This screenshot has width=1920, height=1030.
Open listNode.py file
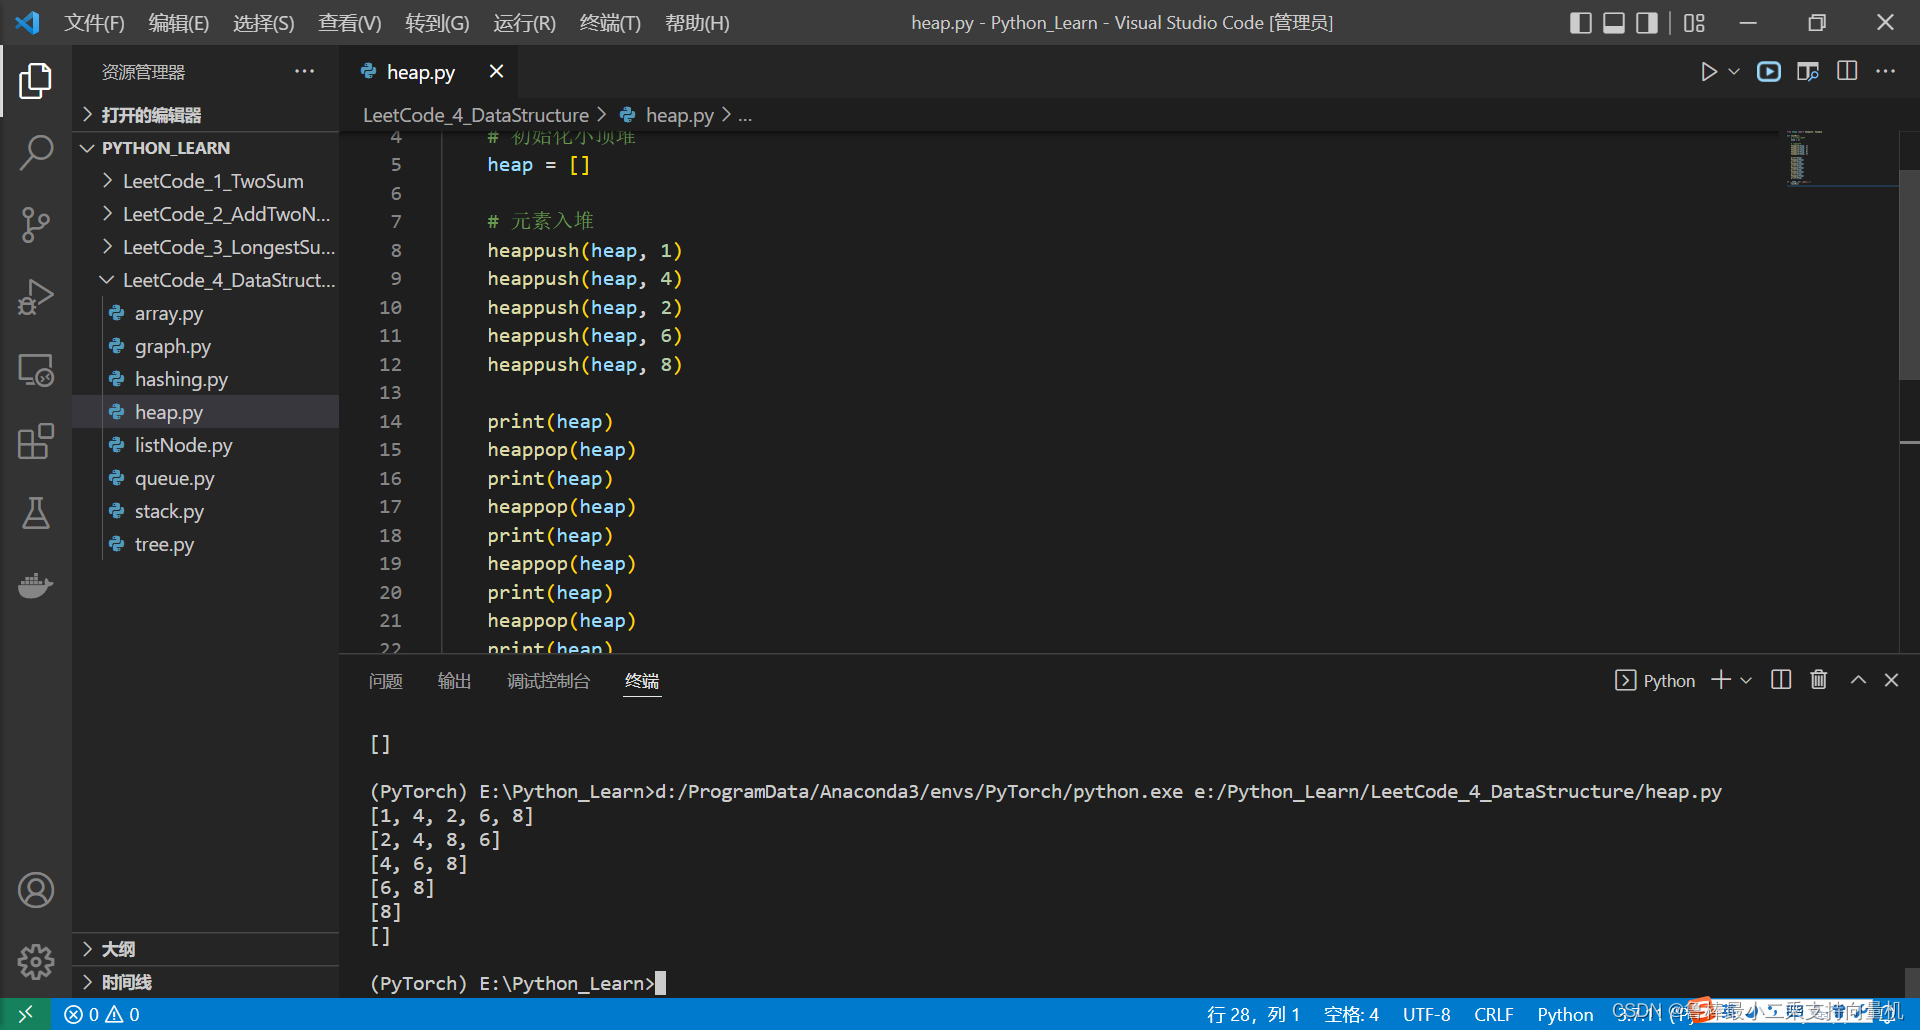point(206,445)
